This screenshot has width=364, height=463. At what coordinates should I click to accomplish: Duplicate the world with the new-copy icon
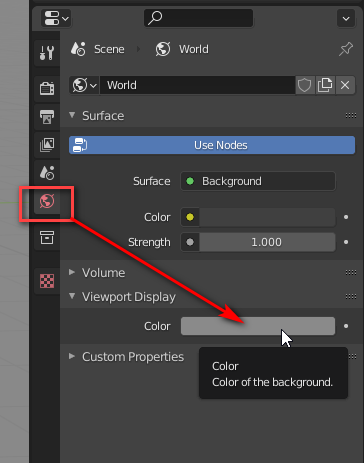(325, 85)
